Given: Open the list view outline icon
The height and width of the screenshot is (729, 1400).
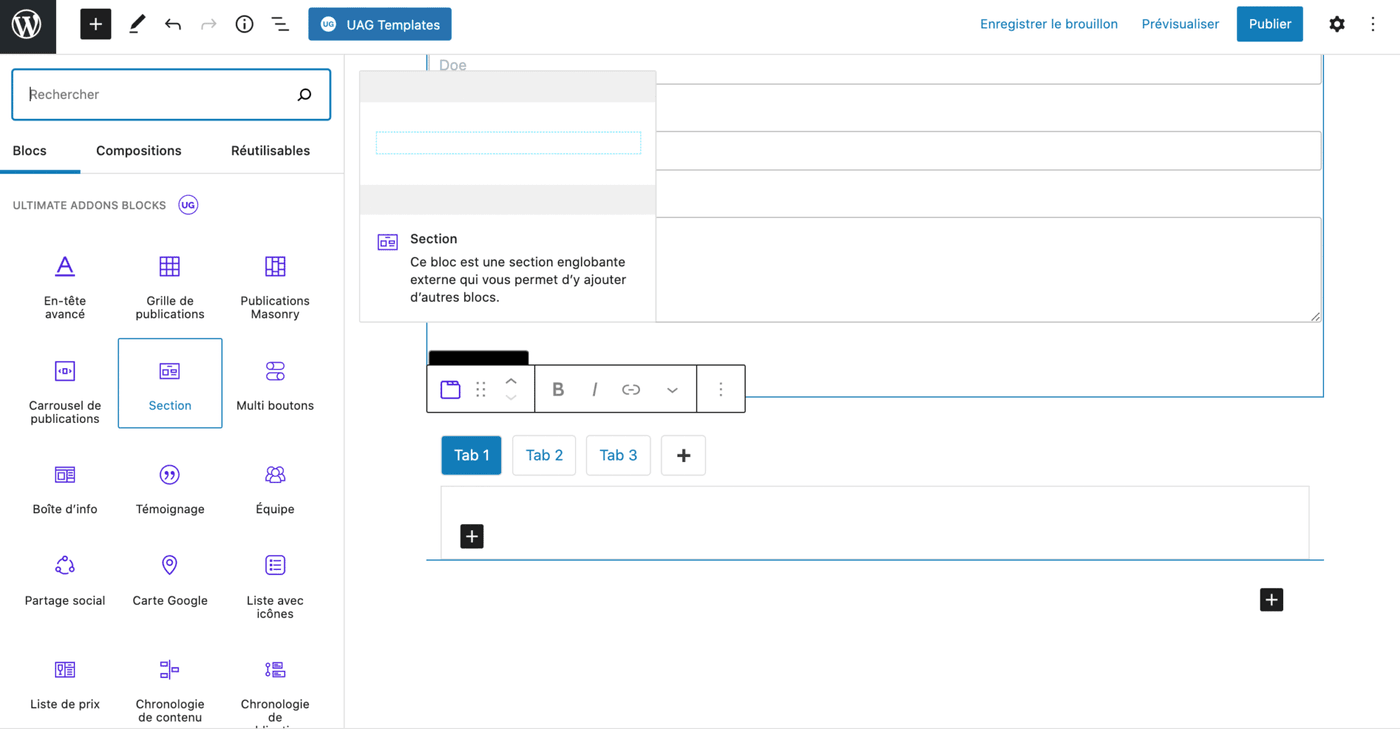Looking at the screenshot, I should tap(280, 24).
